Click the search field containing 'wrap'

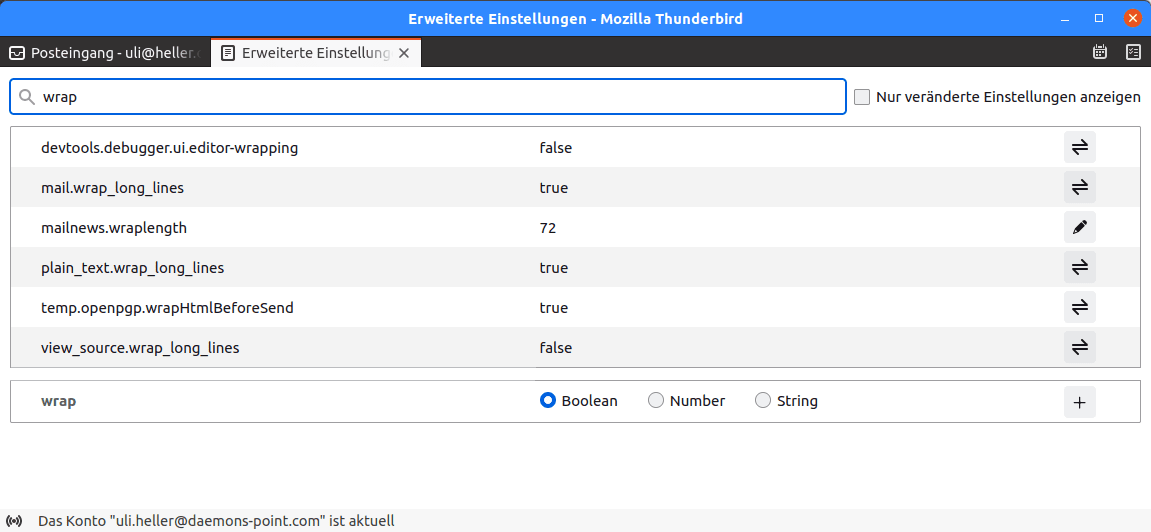(x=428, y=97)
